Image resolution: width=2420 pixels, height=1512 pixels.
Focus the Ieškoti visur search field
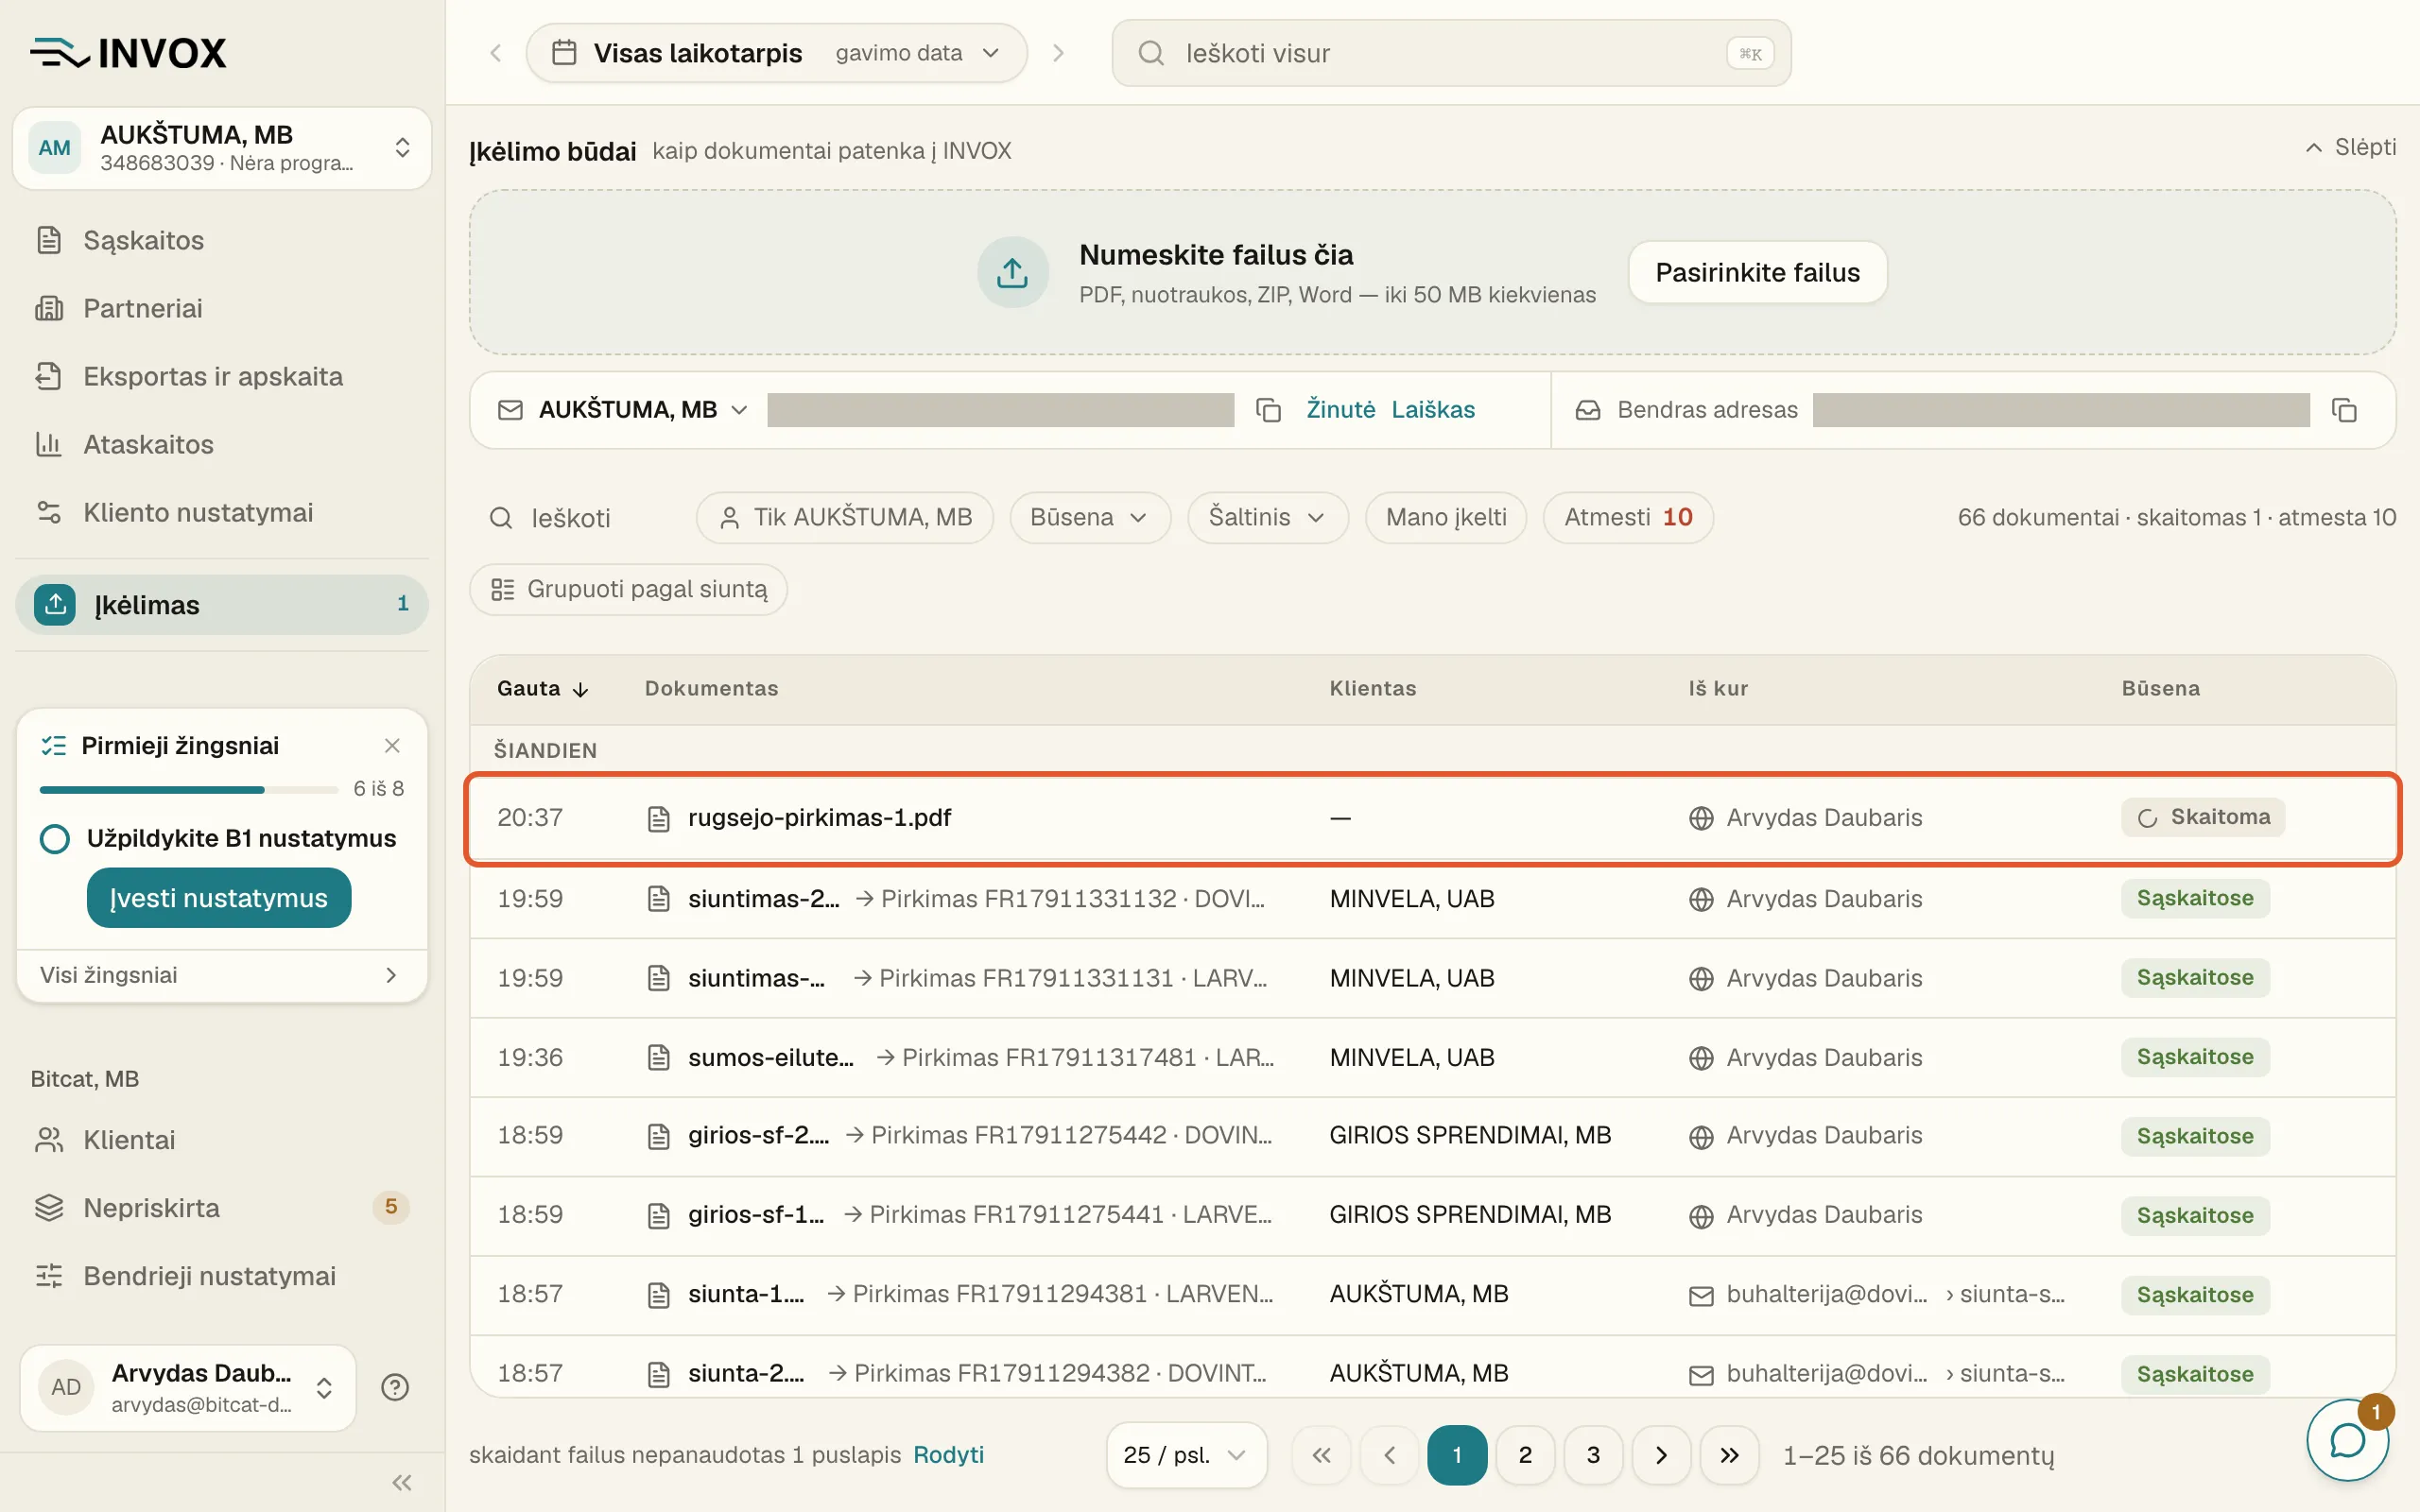point(1451,53)
